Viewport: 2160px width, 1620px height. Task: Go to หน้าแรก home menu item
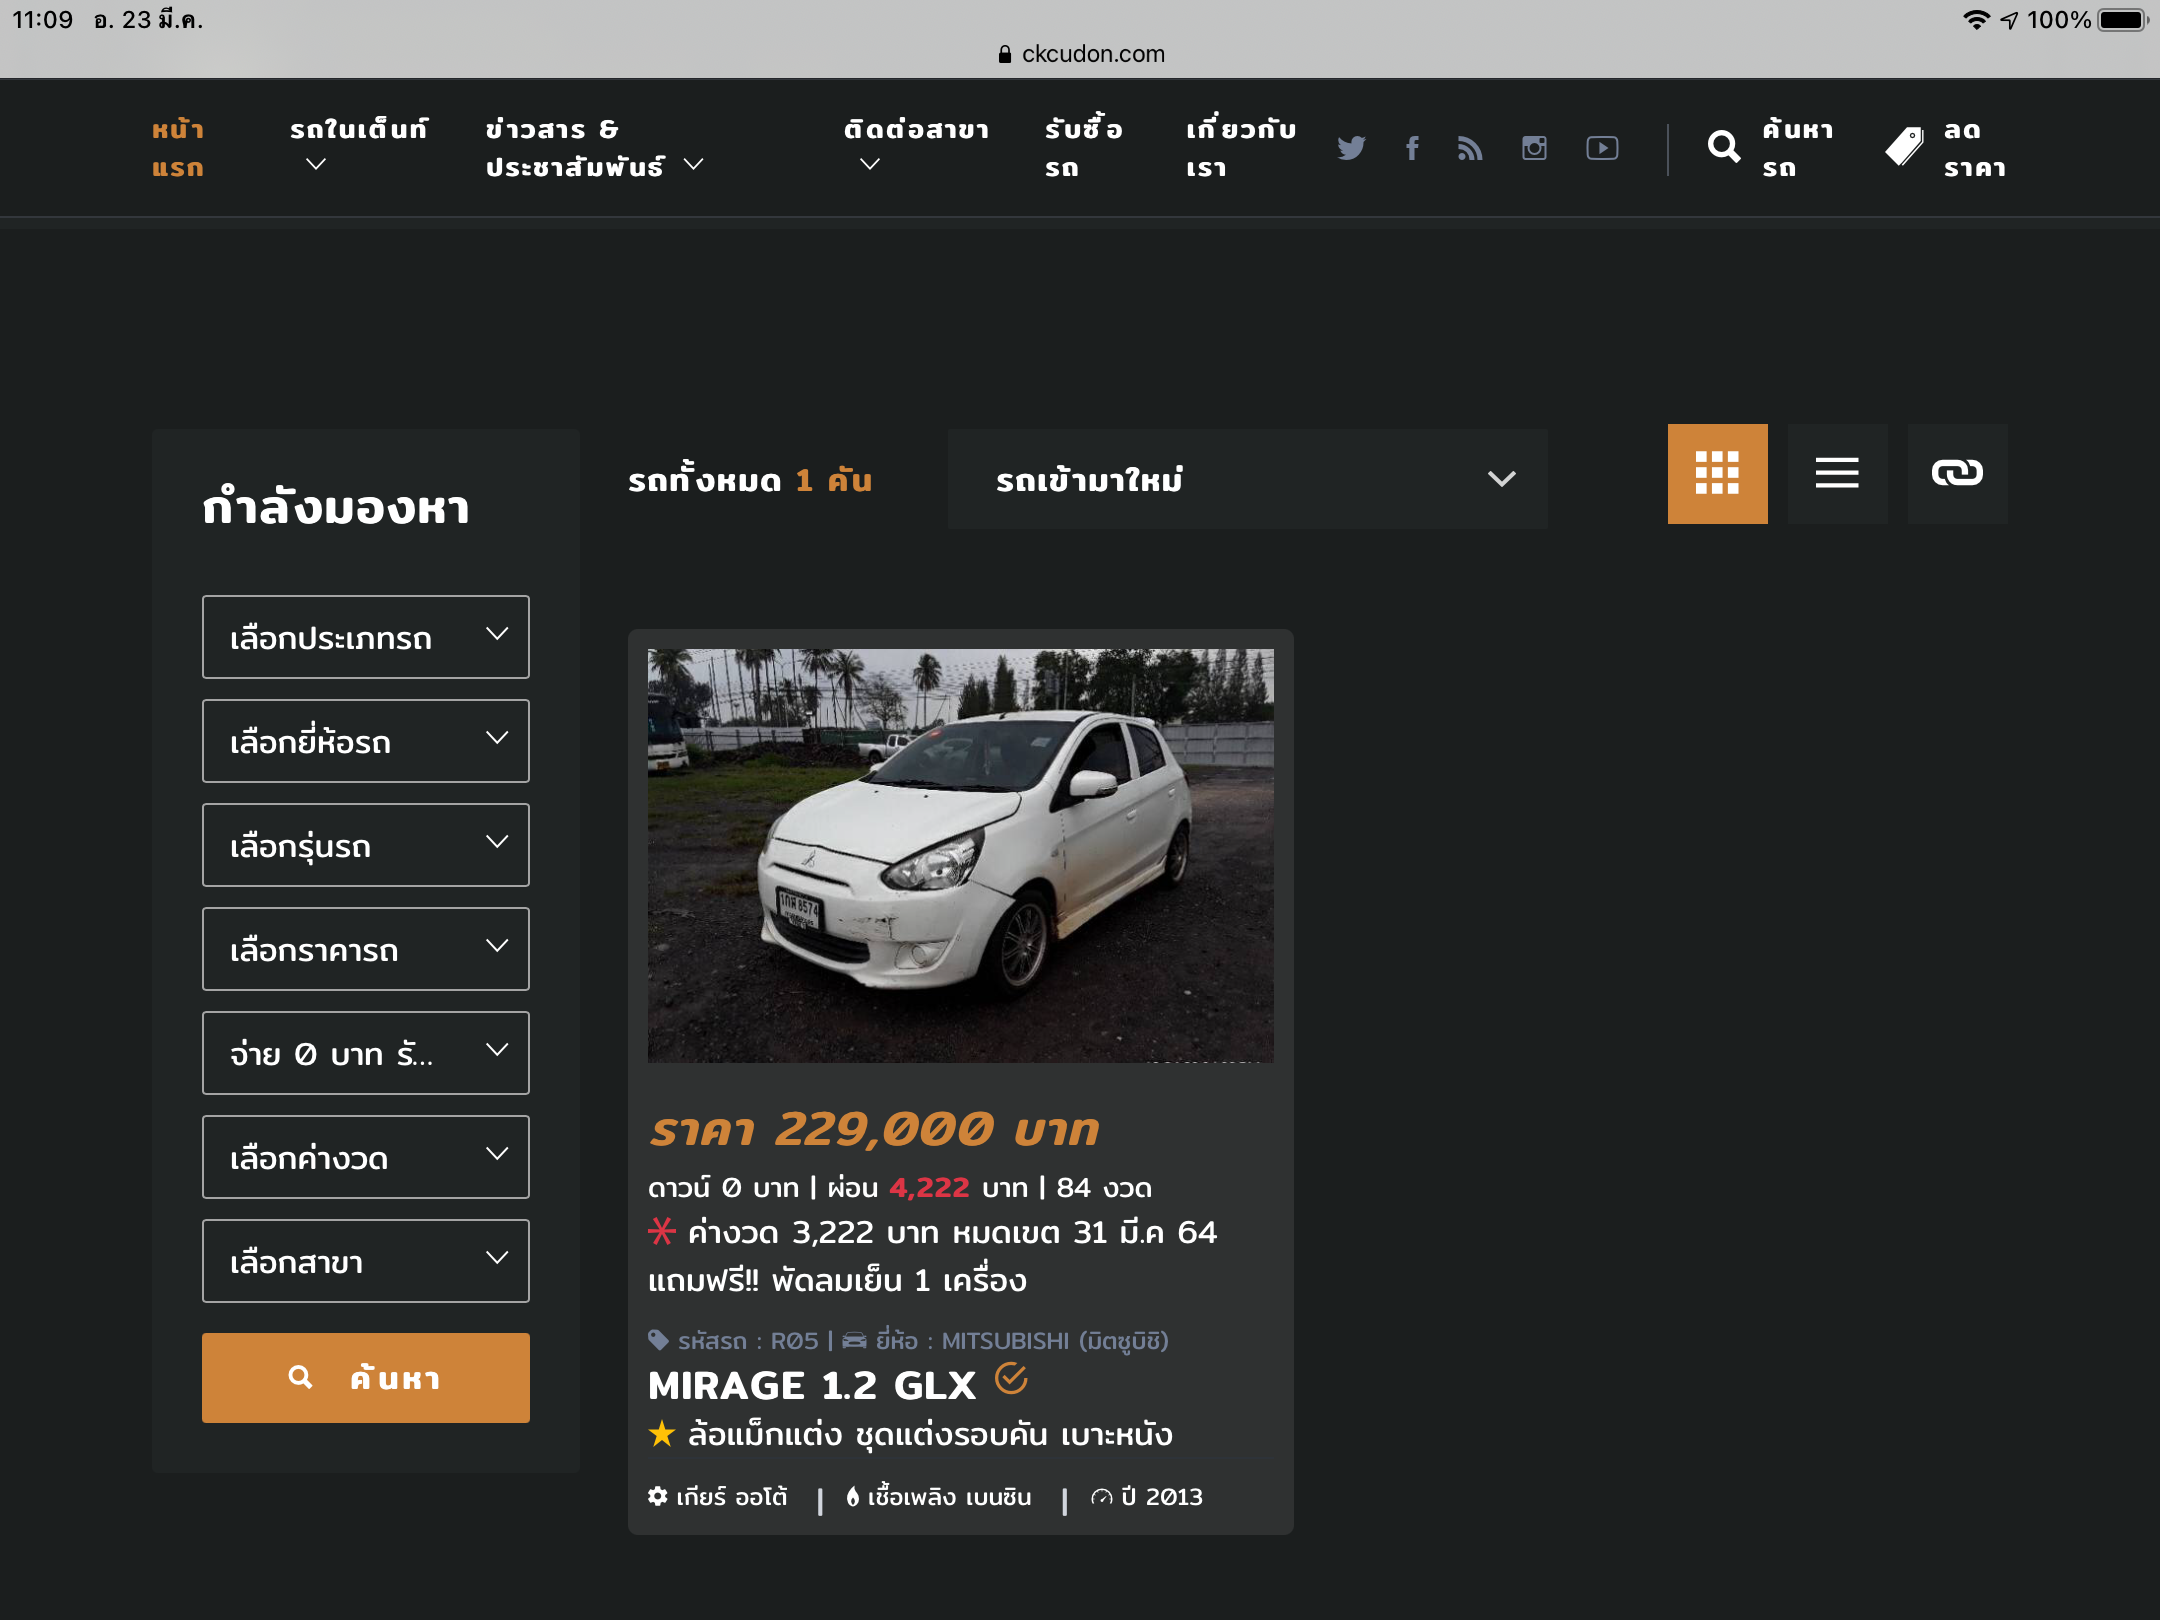point(178,148)
